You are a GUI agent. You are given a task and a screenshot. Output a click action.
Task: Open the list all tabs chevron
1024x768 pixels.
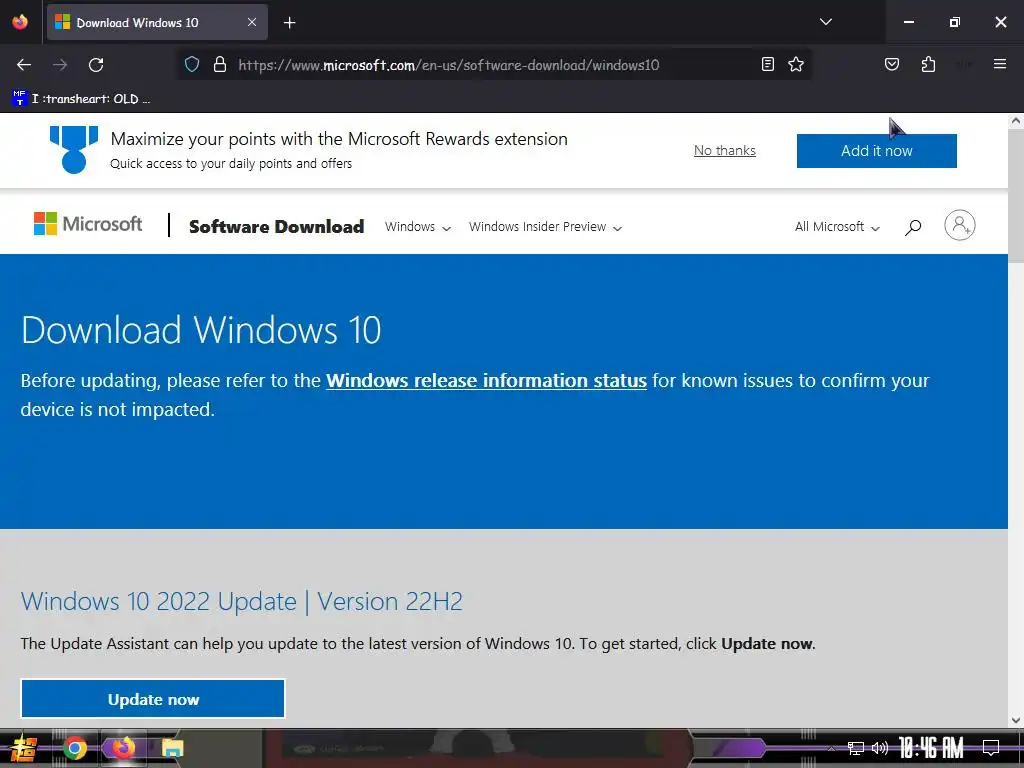[825, 22]
